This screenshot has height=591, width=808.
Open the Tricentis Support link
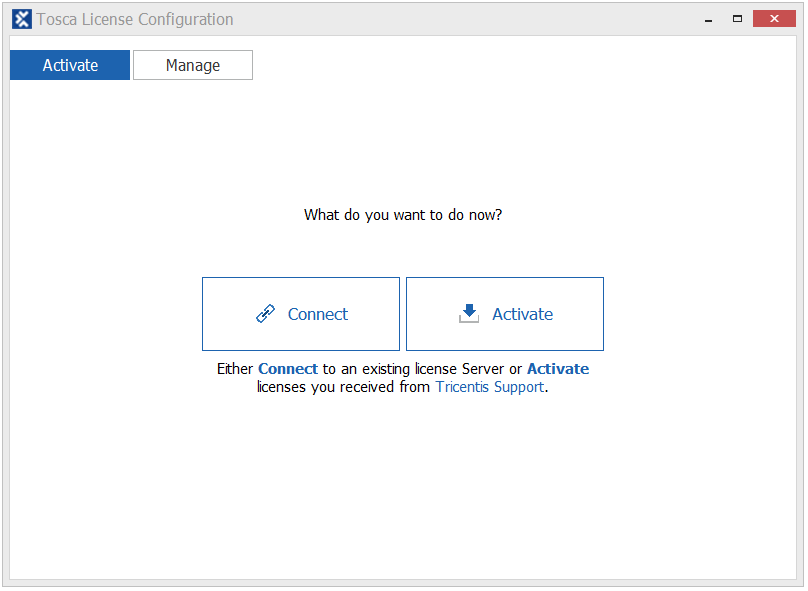tap(490, 387)
